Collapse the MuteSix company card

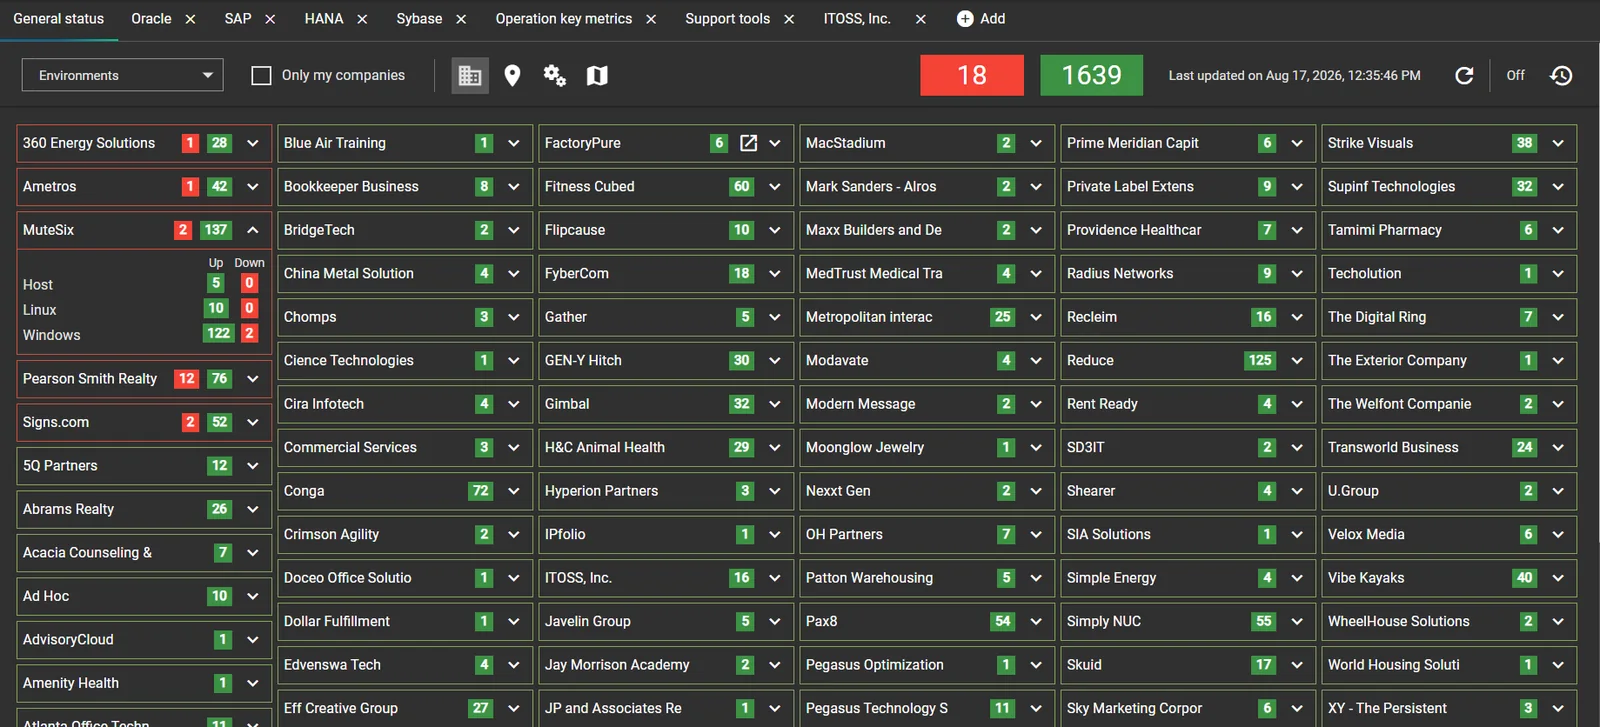253,230
